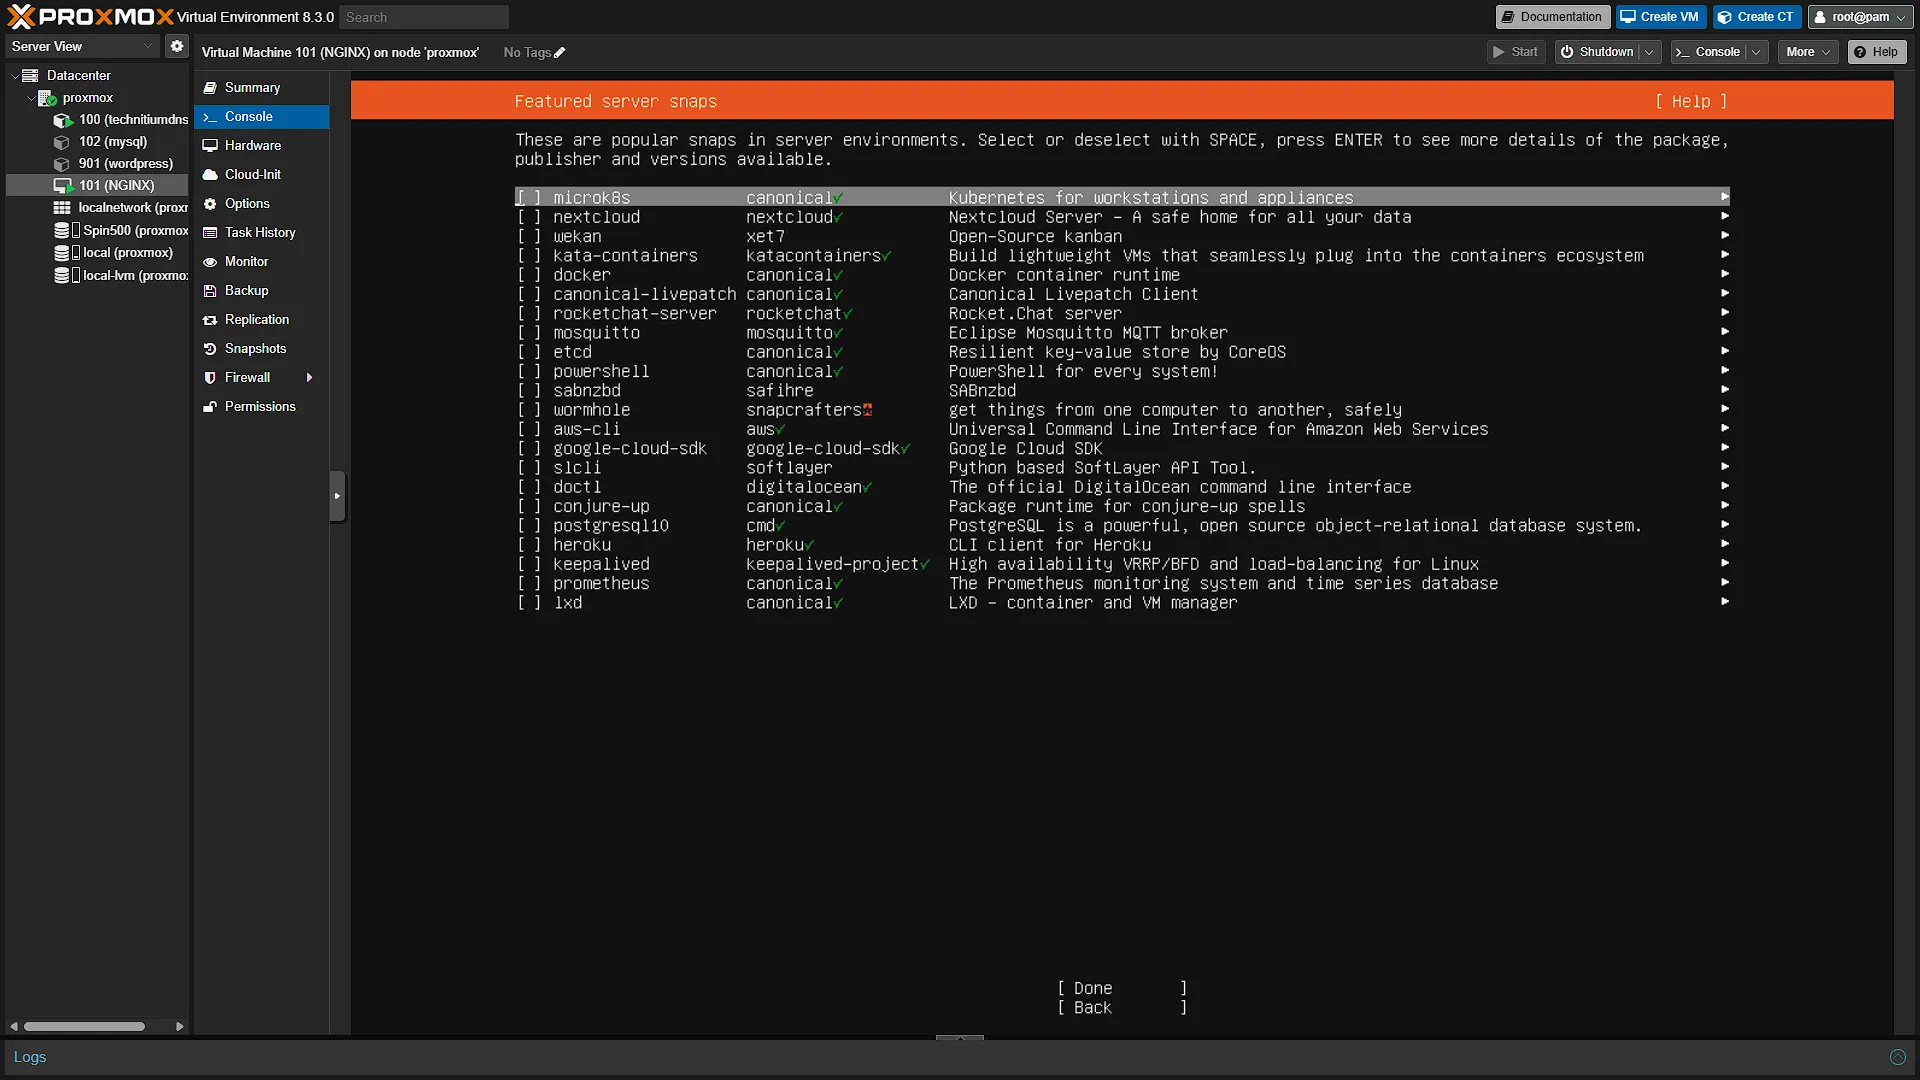Click the Search input field
1920x1080 pixels.
[x=424, y=17]
